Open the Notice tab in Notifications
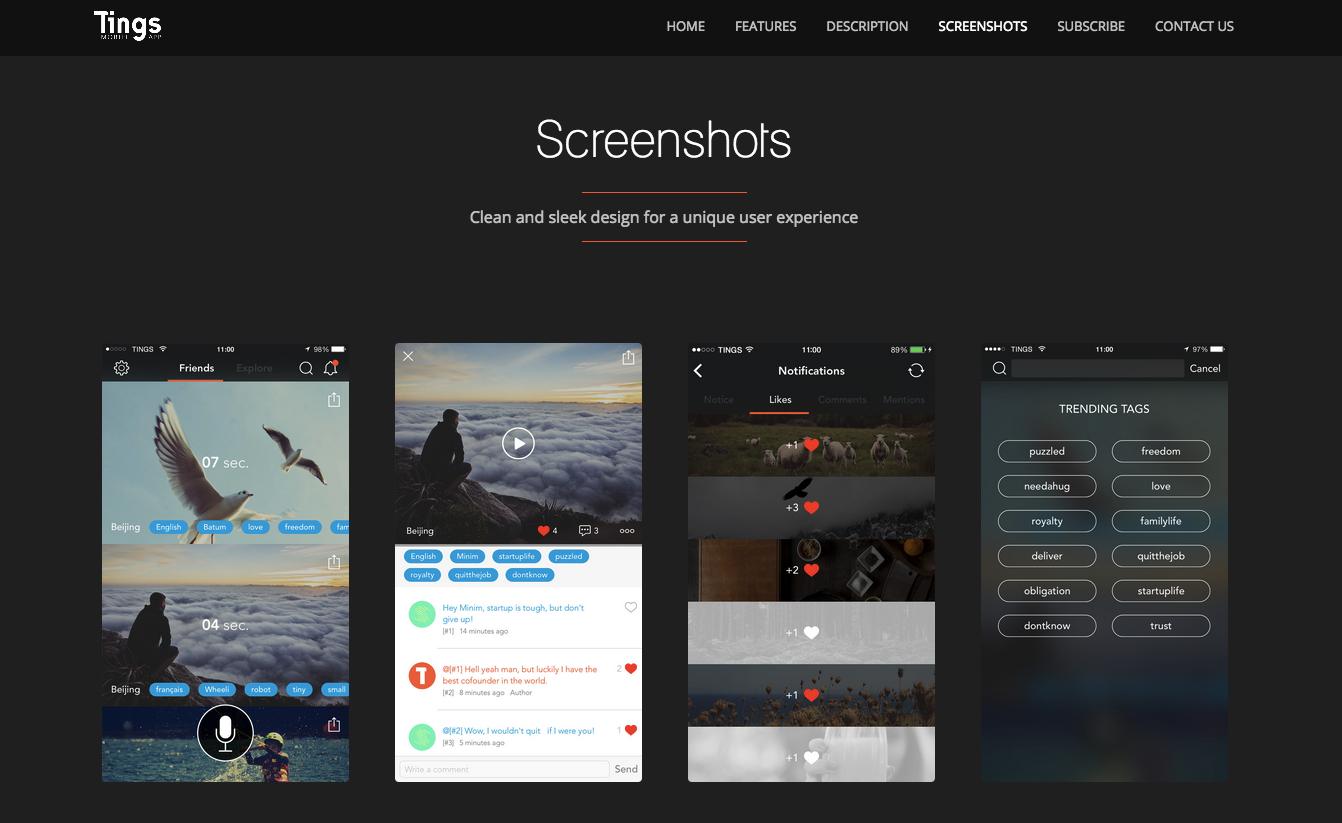 click(719, 400)
